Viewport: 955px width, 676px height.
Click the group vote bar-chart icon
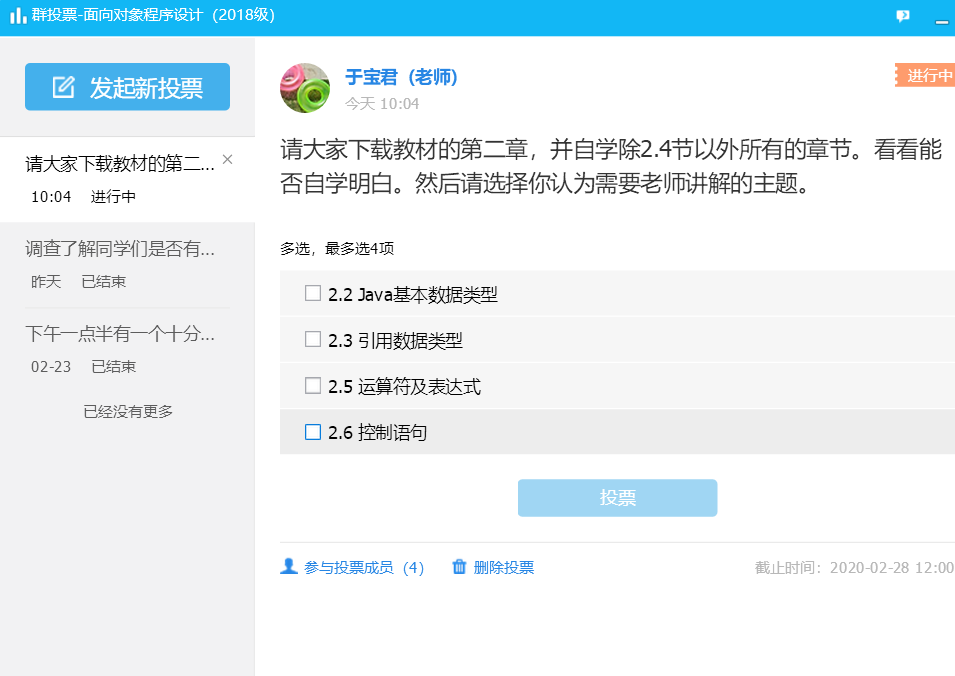pyautogui.click(x=18, y=16)
